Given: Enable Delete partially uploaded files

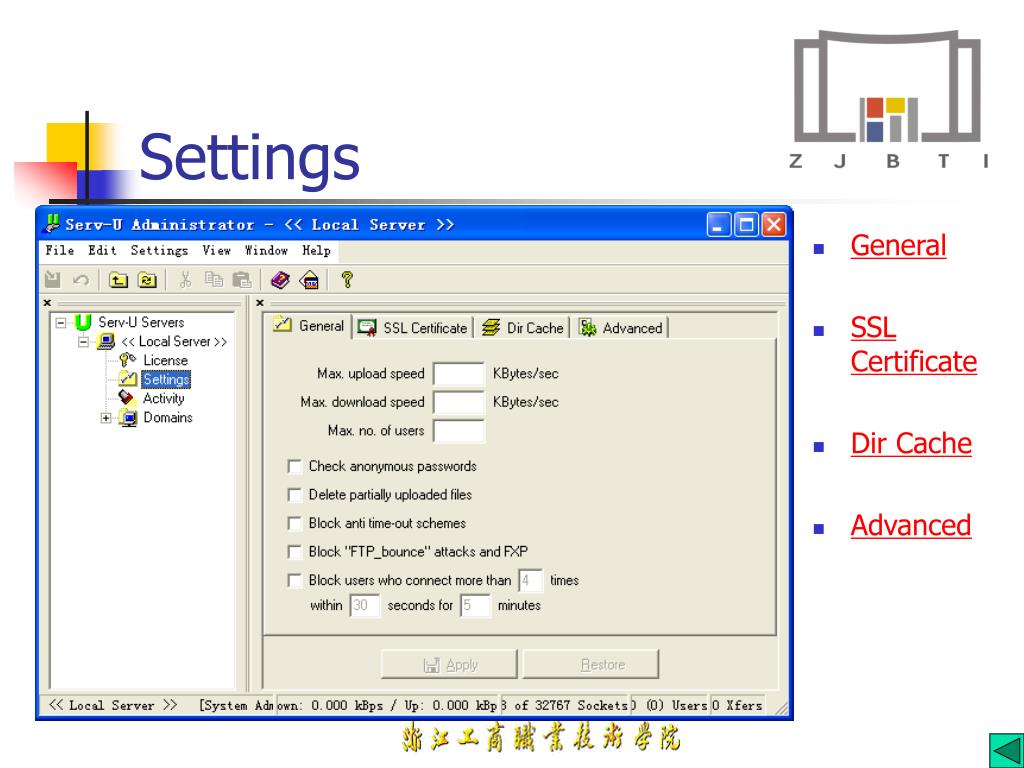Looking at the screenshot, I should click(295, 495).
